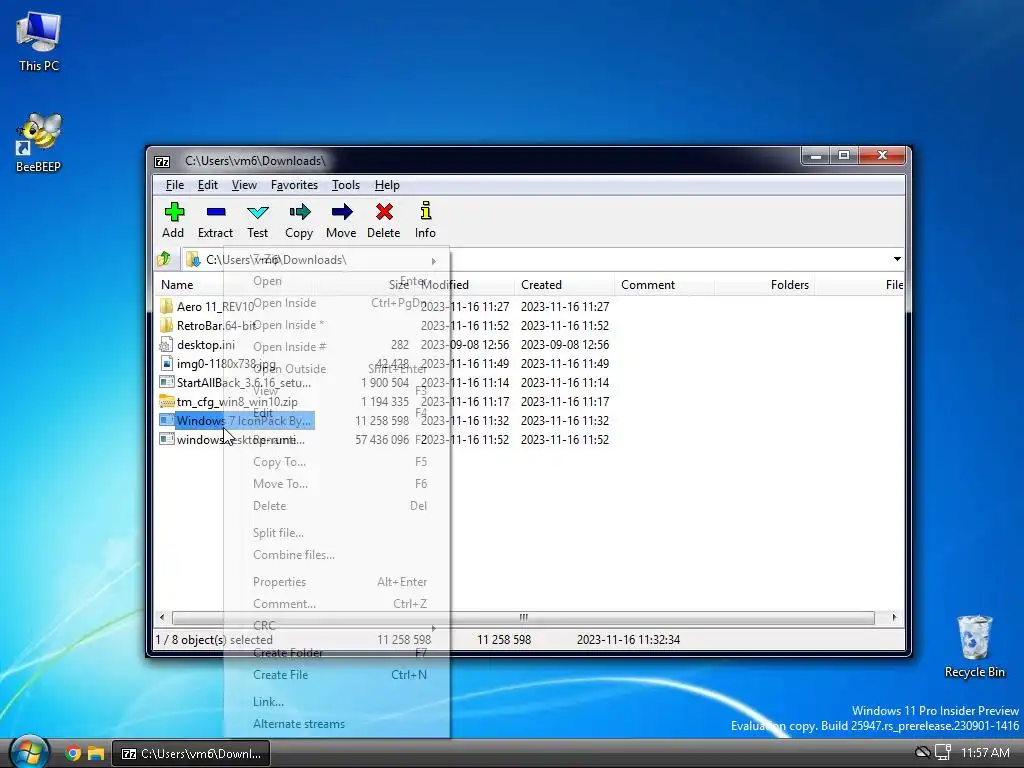Expand the CRC submenu arrow
This screenshot has height=768, width=1024.
pos(433,628)
